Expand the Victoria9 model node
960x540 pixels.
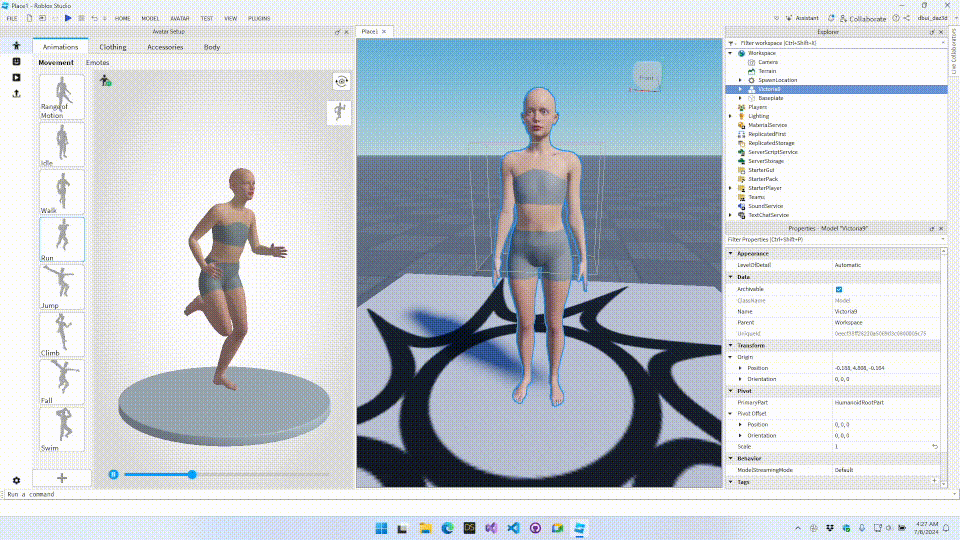pos(740,89)
